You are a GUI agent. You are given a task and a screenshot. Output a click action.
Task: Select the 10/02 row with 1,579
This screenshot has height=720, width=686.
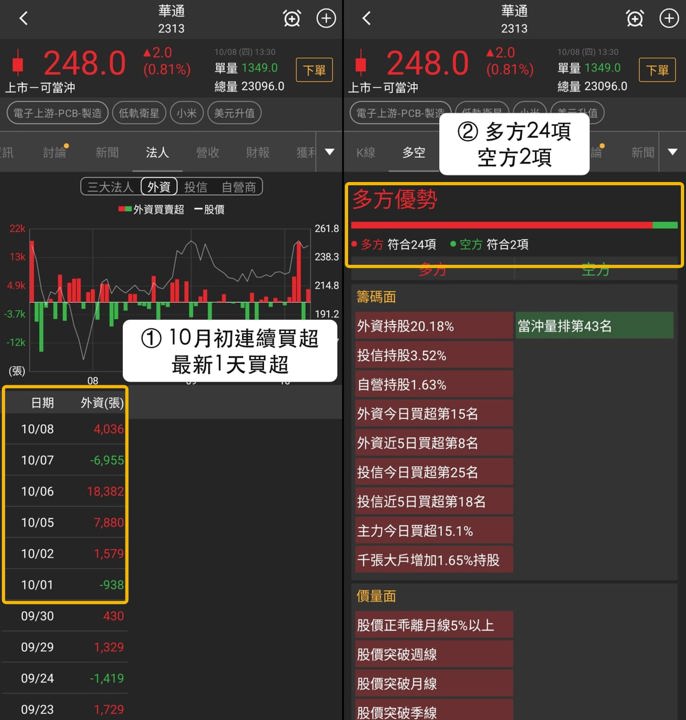(65, 554)
